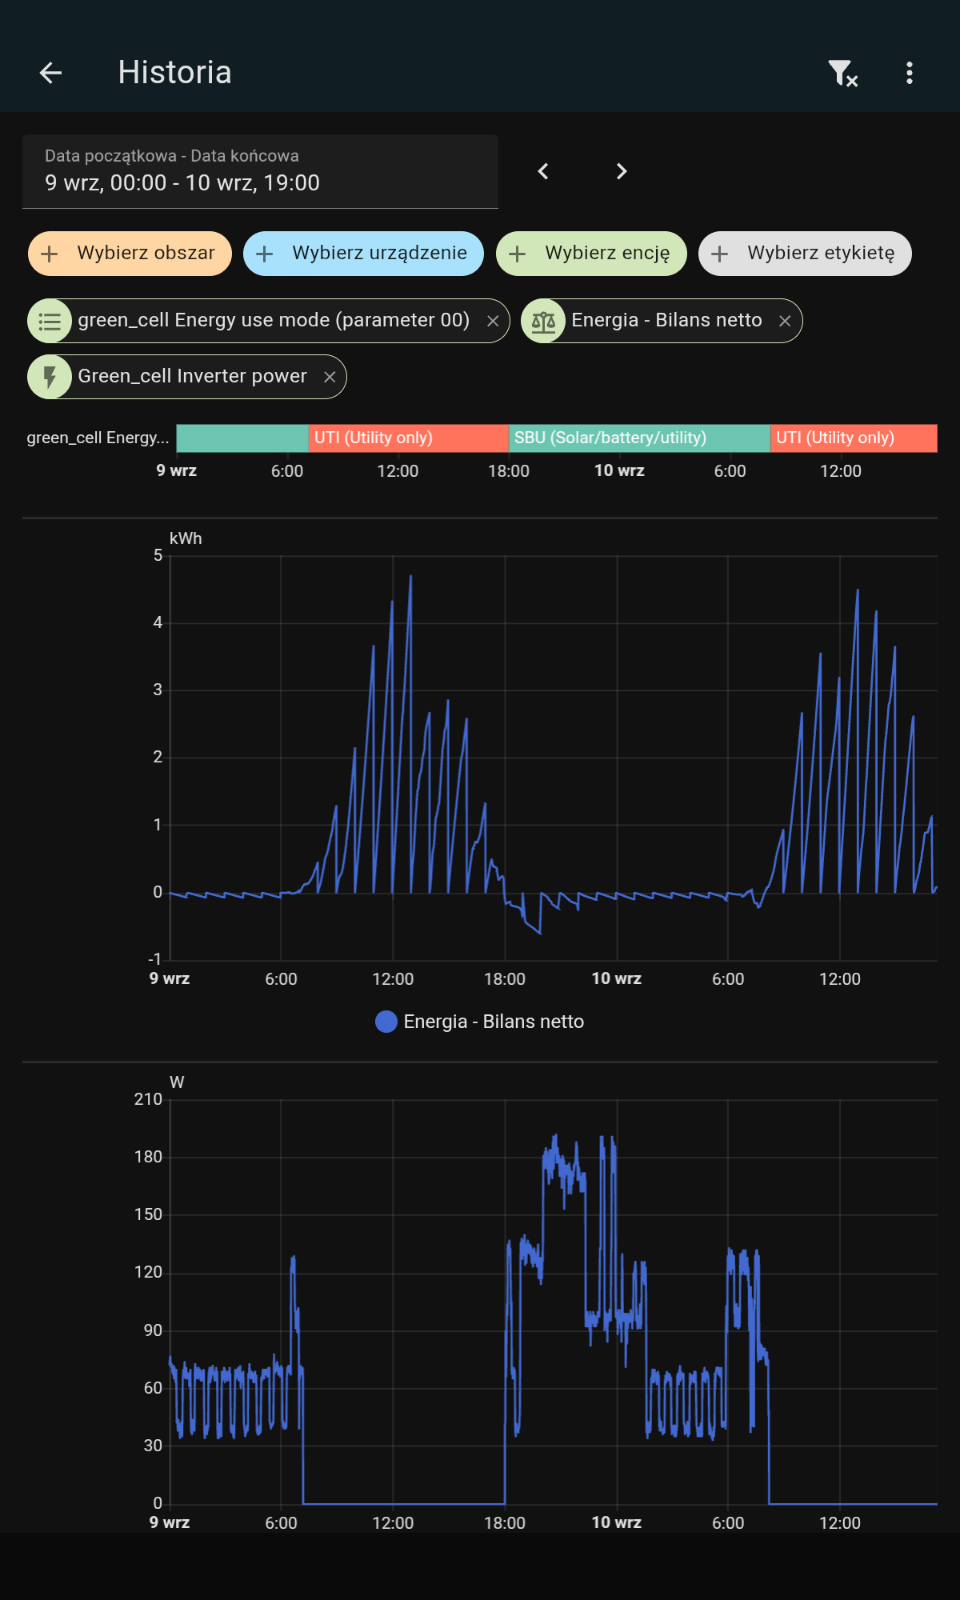Click the list icon on Energy use mode chip

(x=50, y=321)
